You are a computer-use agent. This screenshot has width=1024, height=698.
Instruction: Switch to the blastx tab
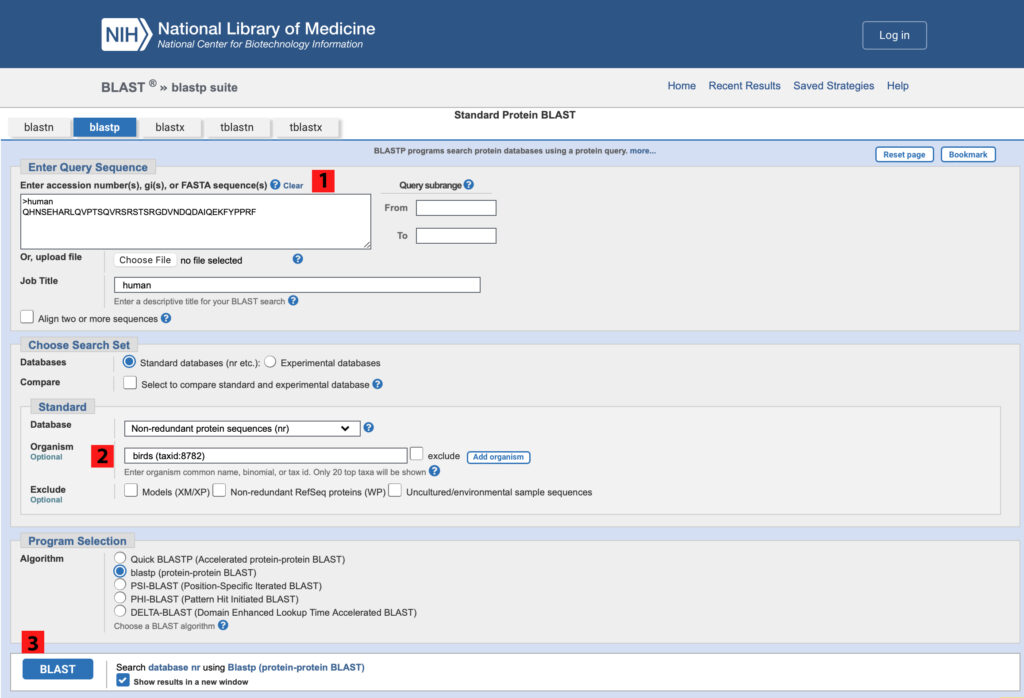pyautogui.click(x=170, y=127)
